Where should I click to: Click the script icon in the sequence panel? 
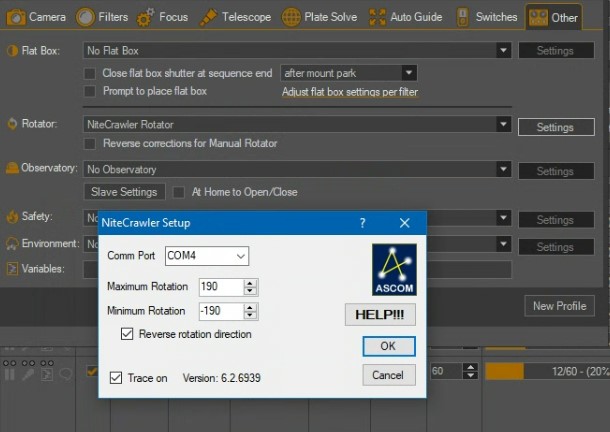pos(47,375)
